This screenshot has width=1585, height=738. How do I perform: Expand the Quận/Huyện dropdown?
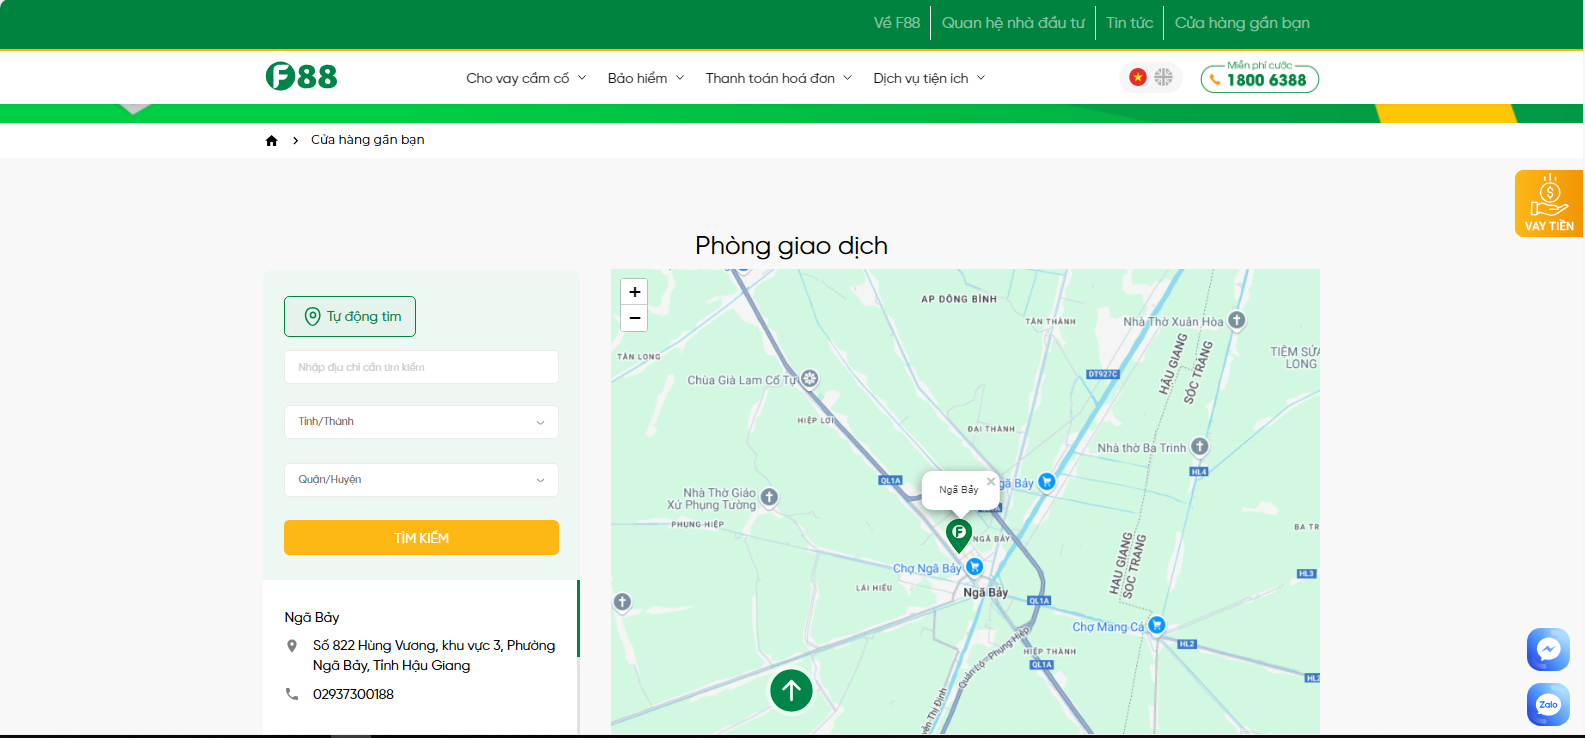click(x=421, y=480)
